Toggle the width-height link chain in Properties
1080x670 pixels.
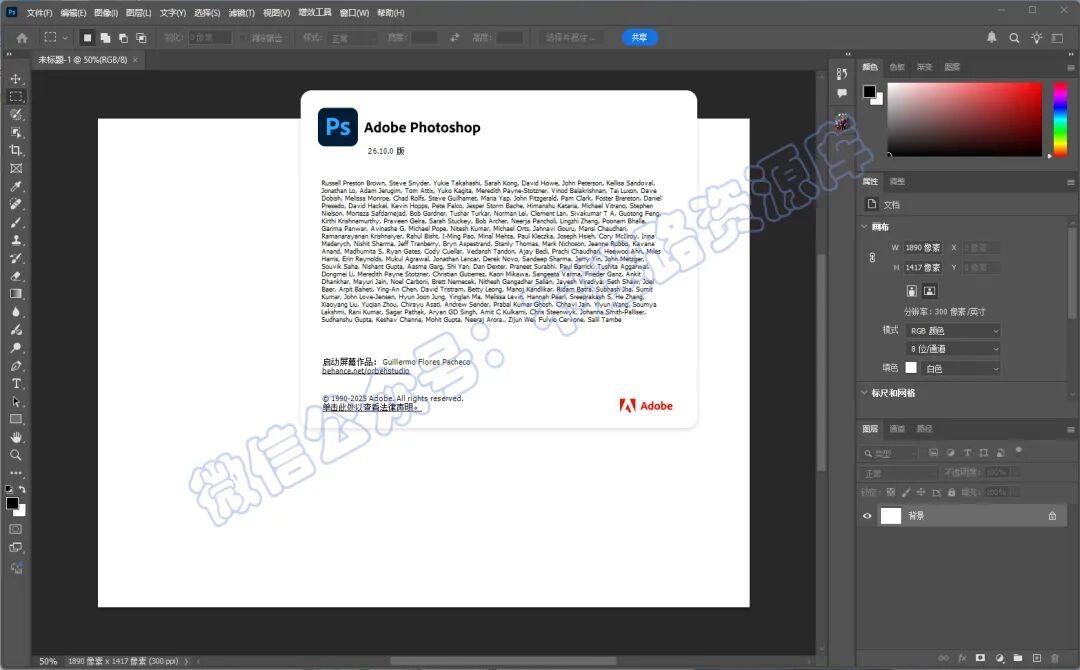[872, 258]
